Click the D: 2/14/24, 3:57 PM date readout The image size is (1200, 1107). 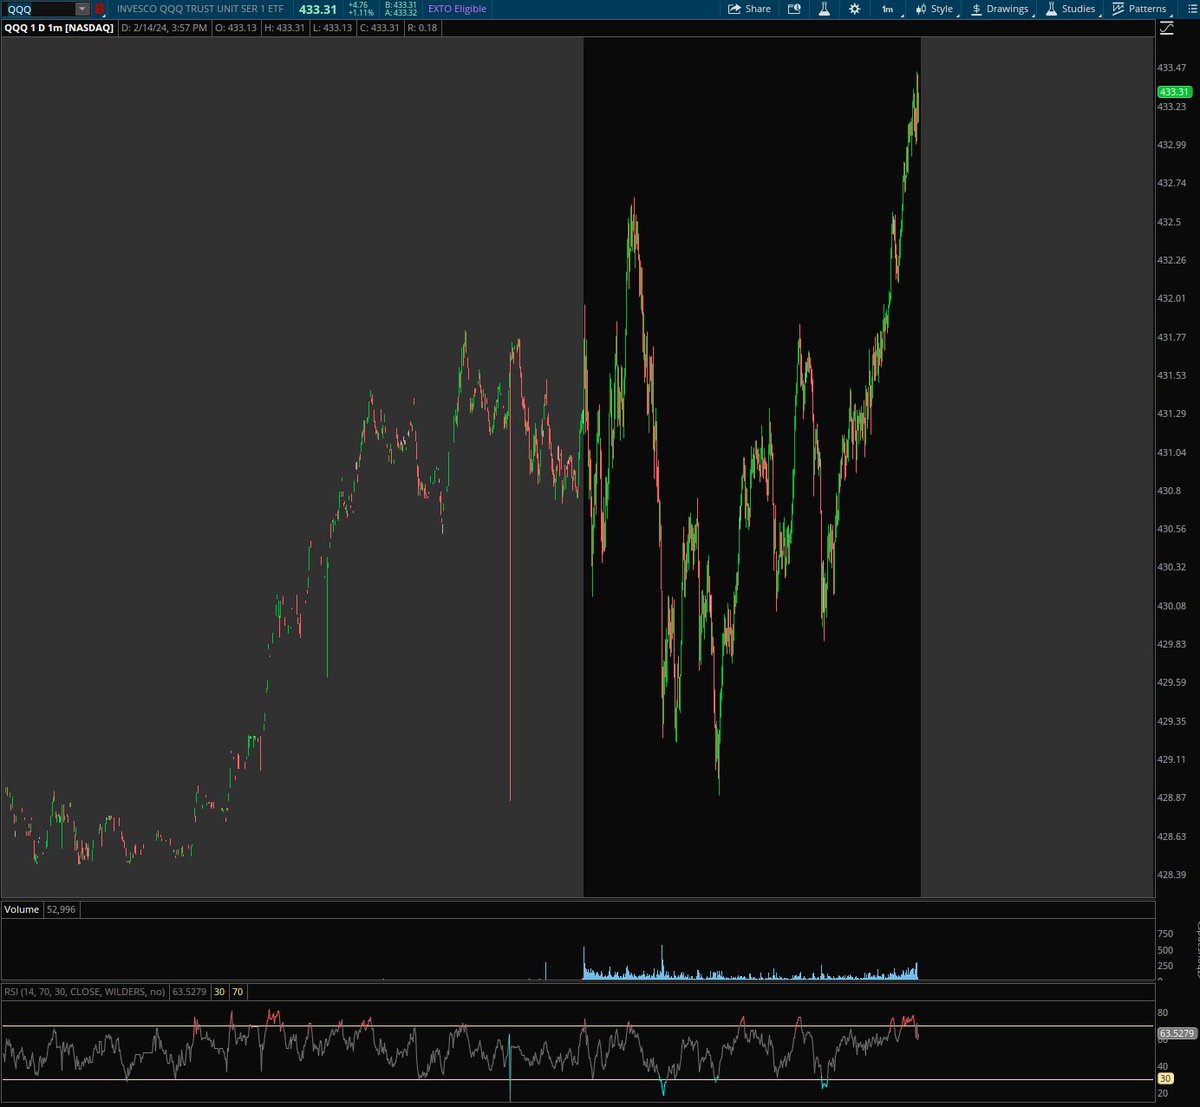[164, 28]
